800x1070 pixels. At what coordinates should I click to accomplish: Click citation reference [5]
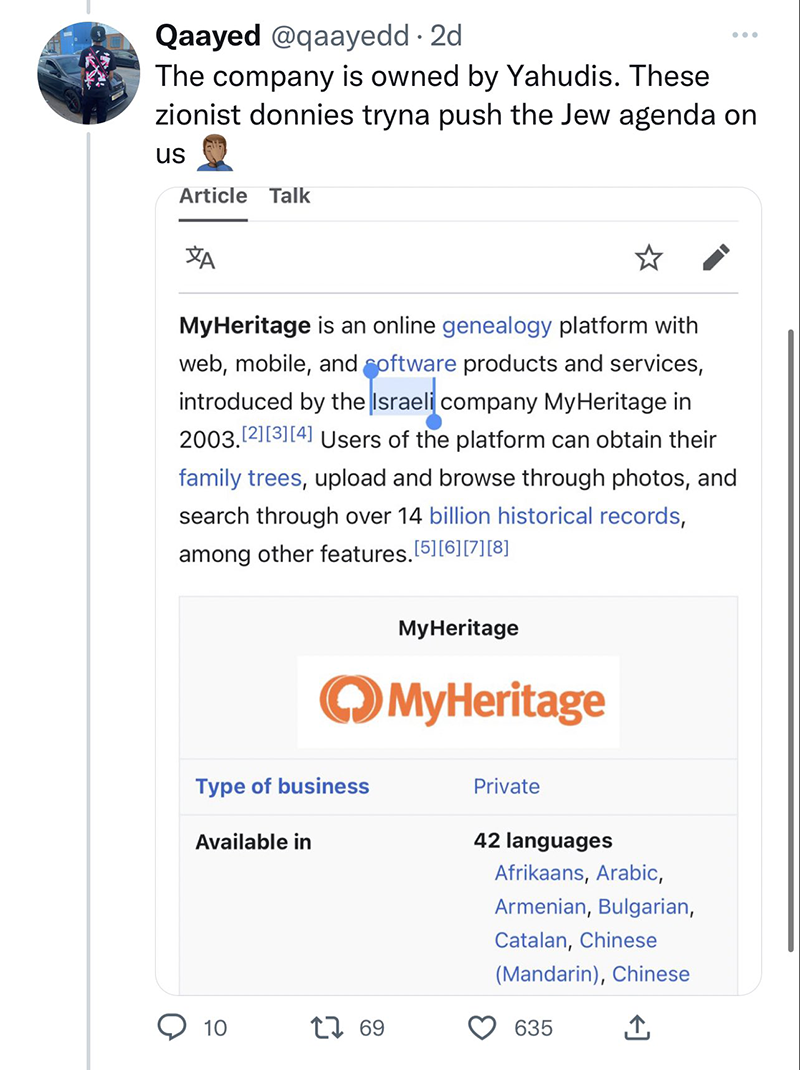click(425, 547)
